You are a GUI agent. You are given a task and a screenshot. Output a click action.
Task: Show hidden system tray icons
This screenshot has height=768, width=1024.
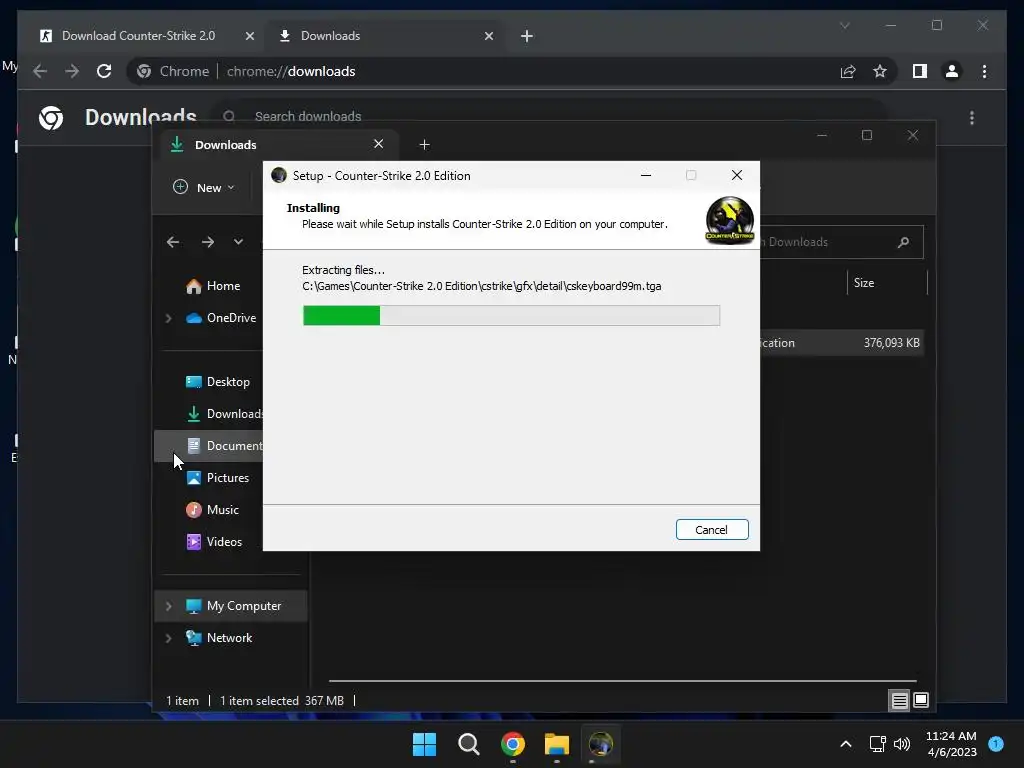(846, 744)
